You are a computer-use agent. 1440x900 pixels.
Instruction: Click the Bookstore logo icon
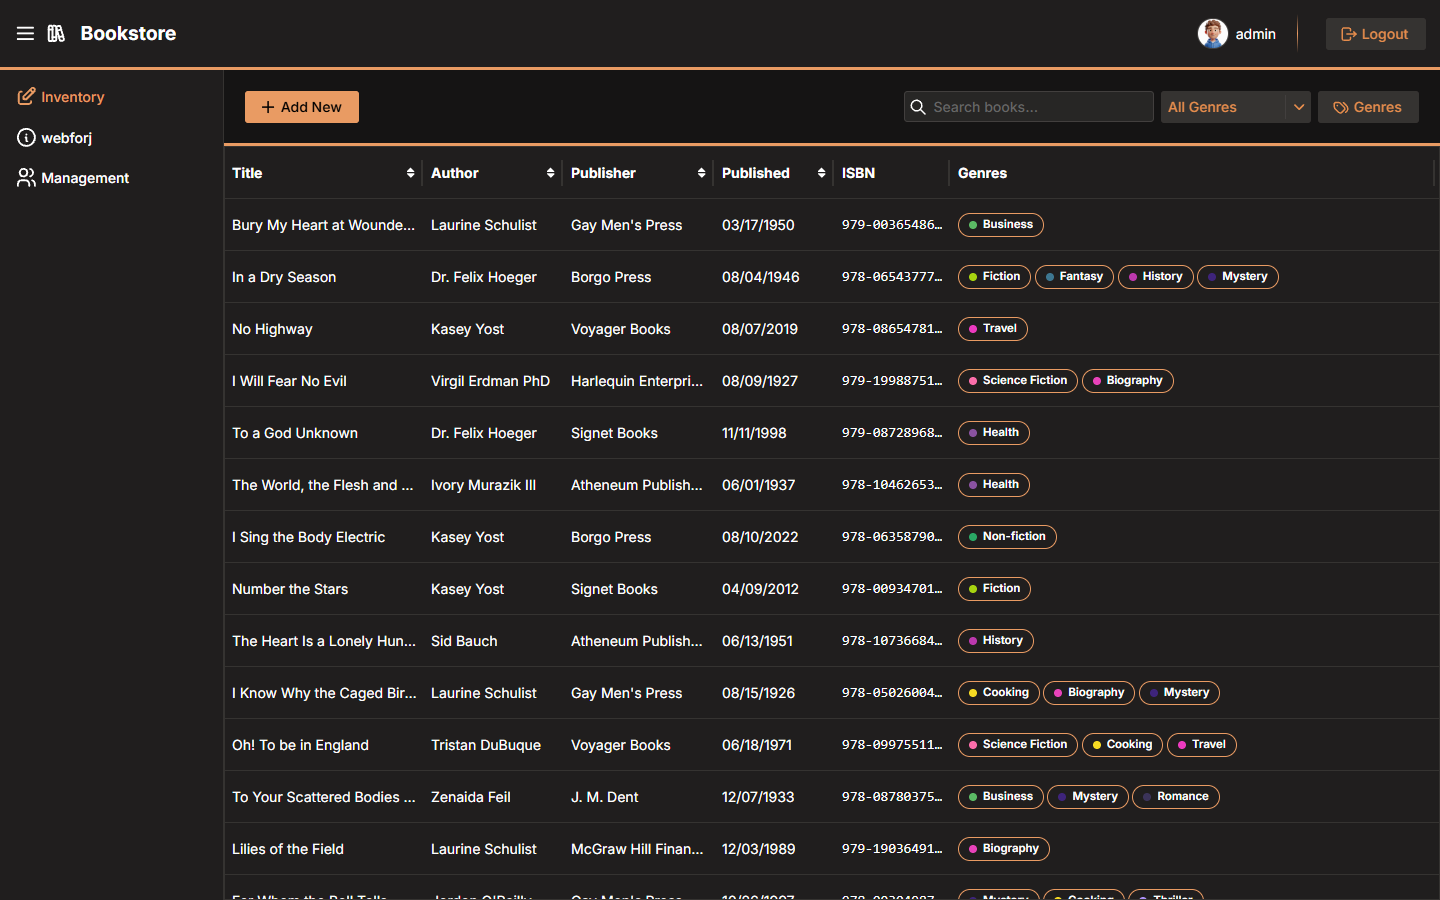[x=57, y=33]
